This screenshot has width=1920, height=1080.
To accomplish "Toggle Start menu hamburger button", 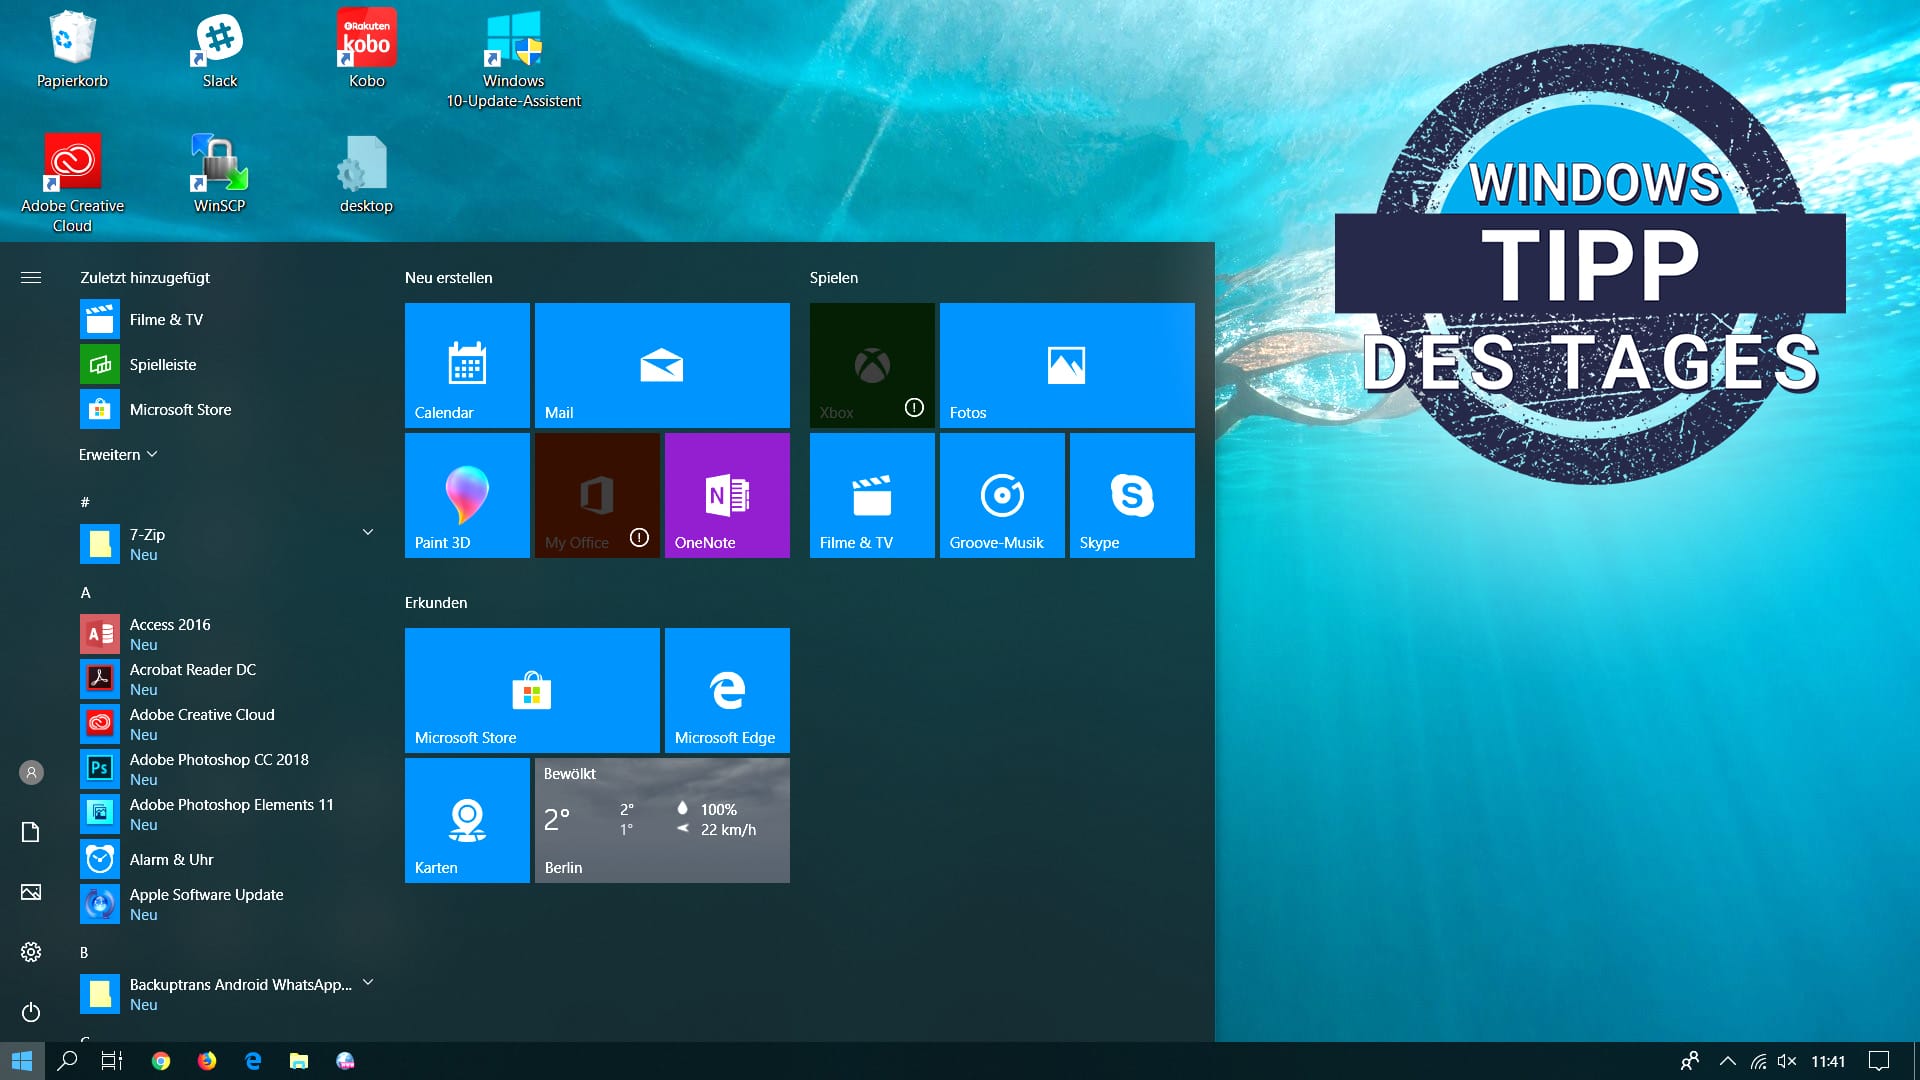I will (x=30, y=277).
